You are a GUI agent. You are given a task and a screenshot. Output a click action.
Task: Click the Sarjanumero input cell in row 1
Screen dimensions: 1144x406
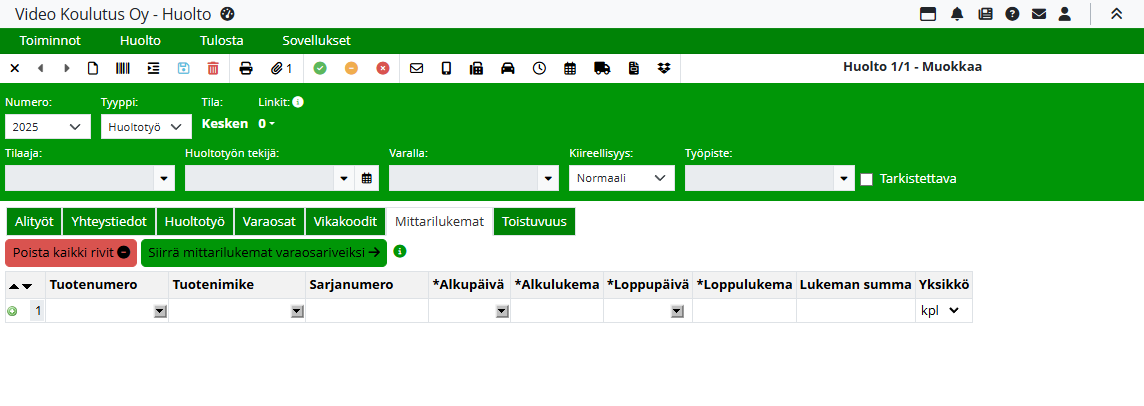(x=367, y=311)
